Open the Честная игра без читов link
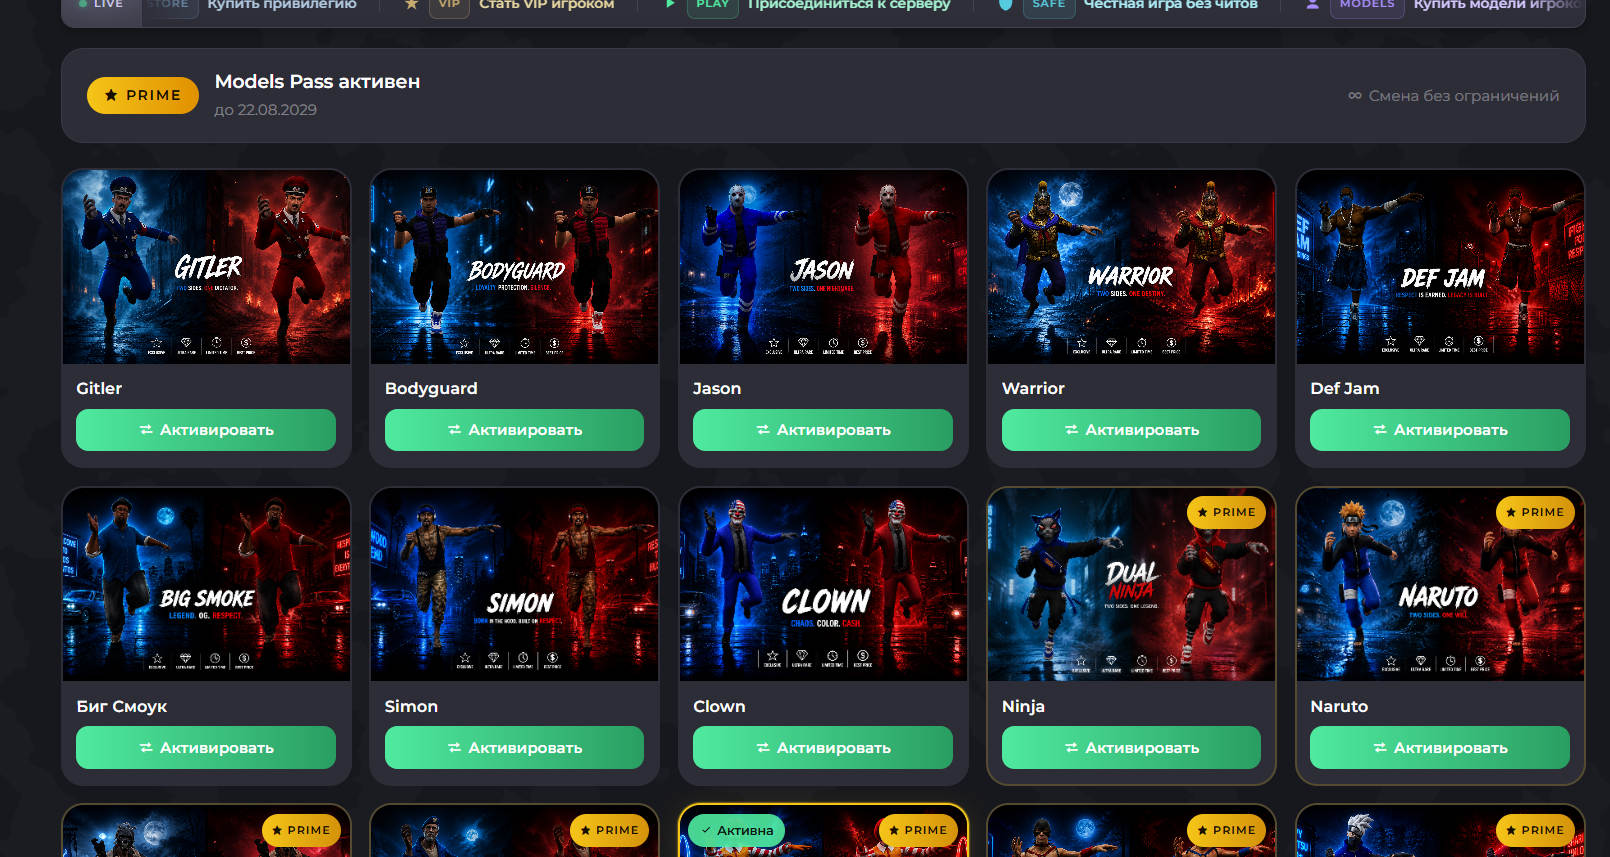Viewport: 1610px width, 857px height. point(1171,5)
